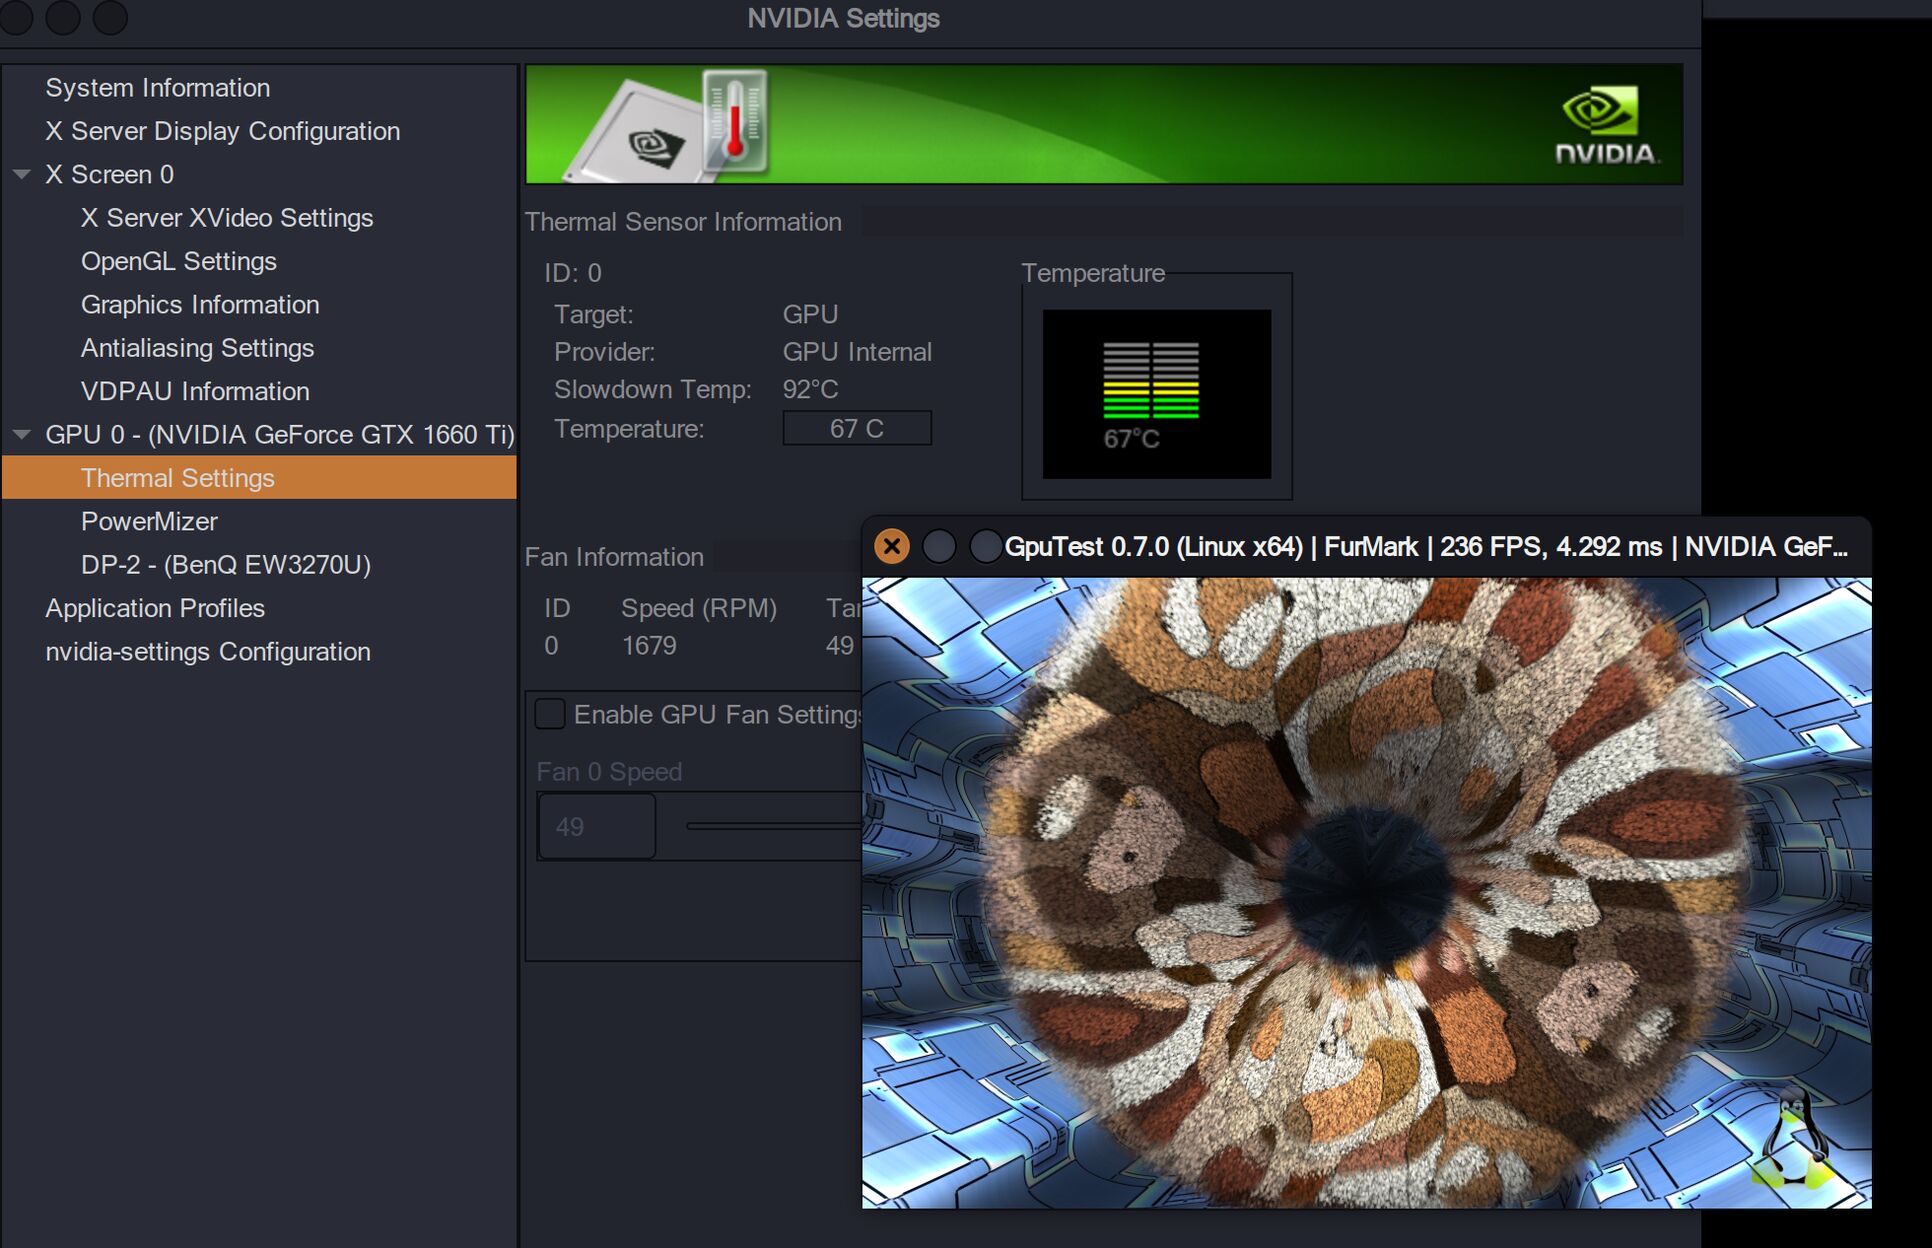The height and width of the screenshot is (1248, 1932).
Task: Click the Fan Information heading
Action: click(614, 557)
